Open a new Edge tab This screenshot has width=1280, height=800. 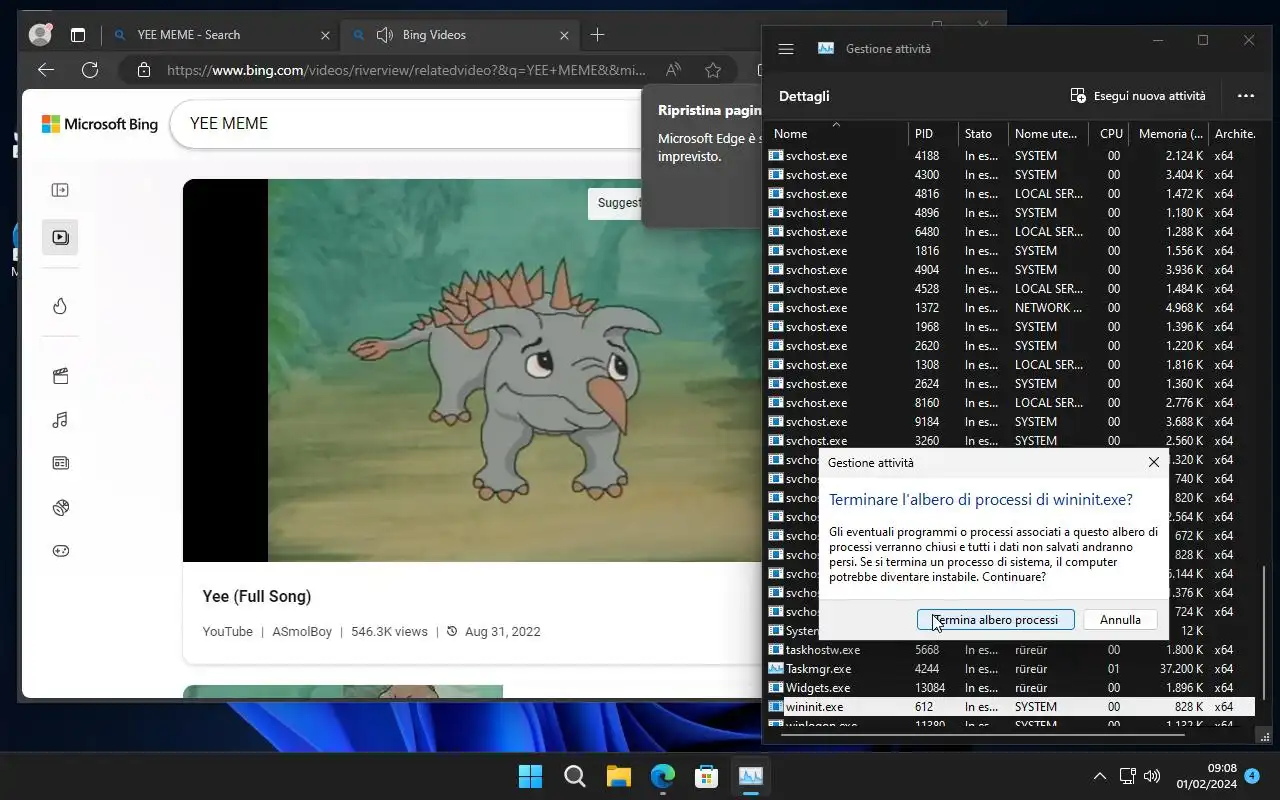(597, 35)
